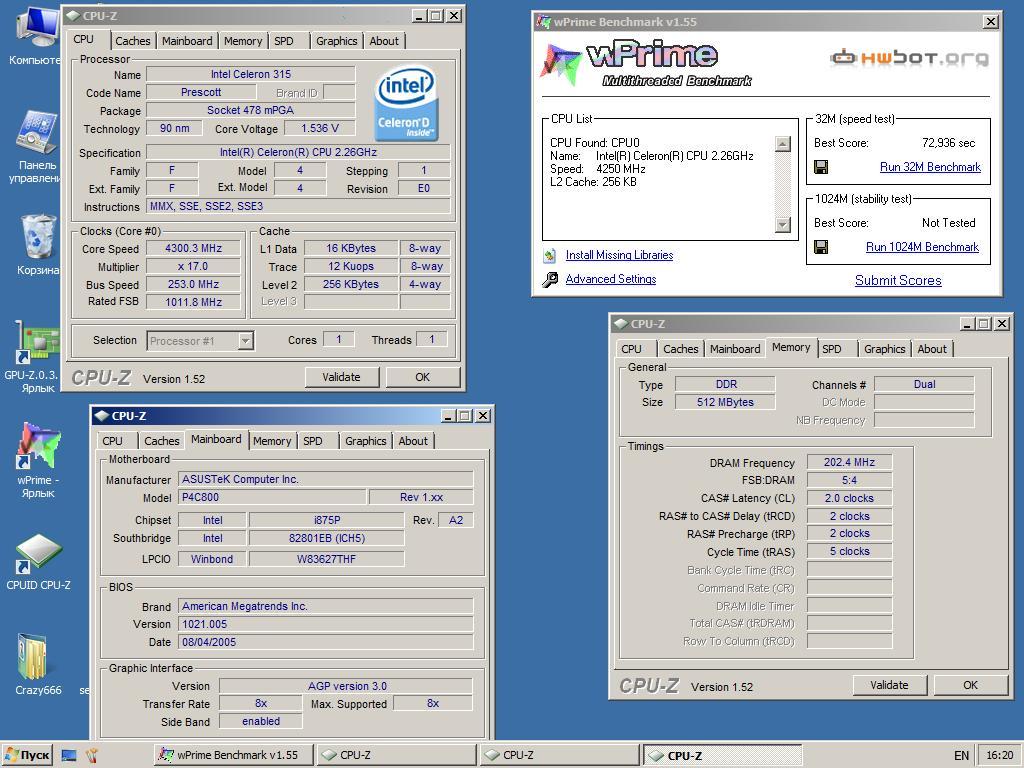Viewport: 1024px width, 768px height.
Task: Click Validate in Memory CPU-Z window
Action: pyautogui.click(x=889, y=685)
